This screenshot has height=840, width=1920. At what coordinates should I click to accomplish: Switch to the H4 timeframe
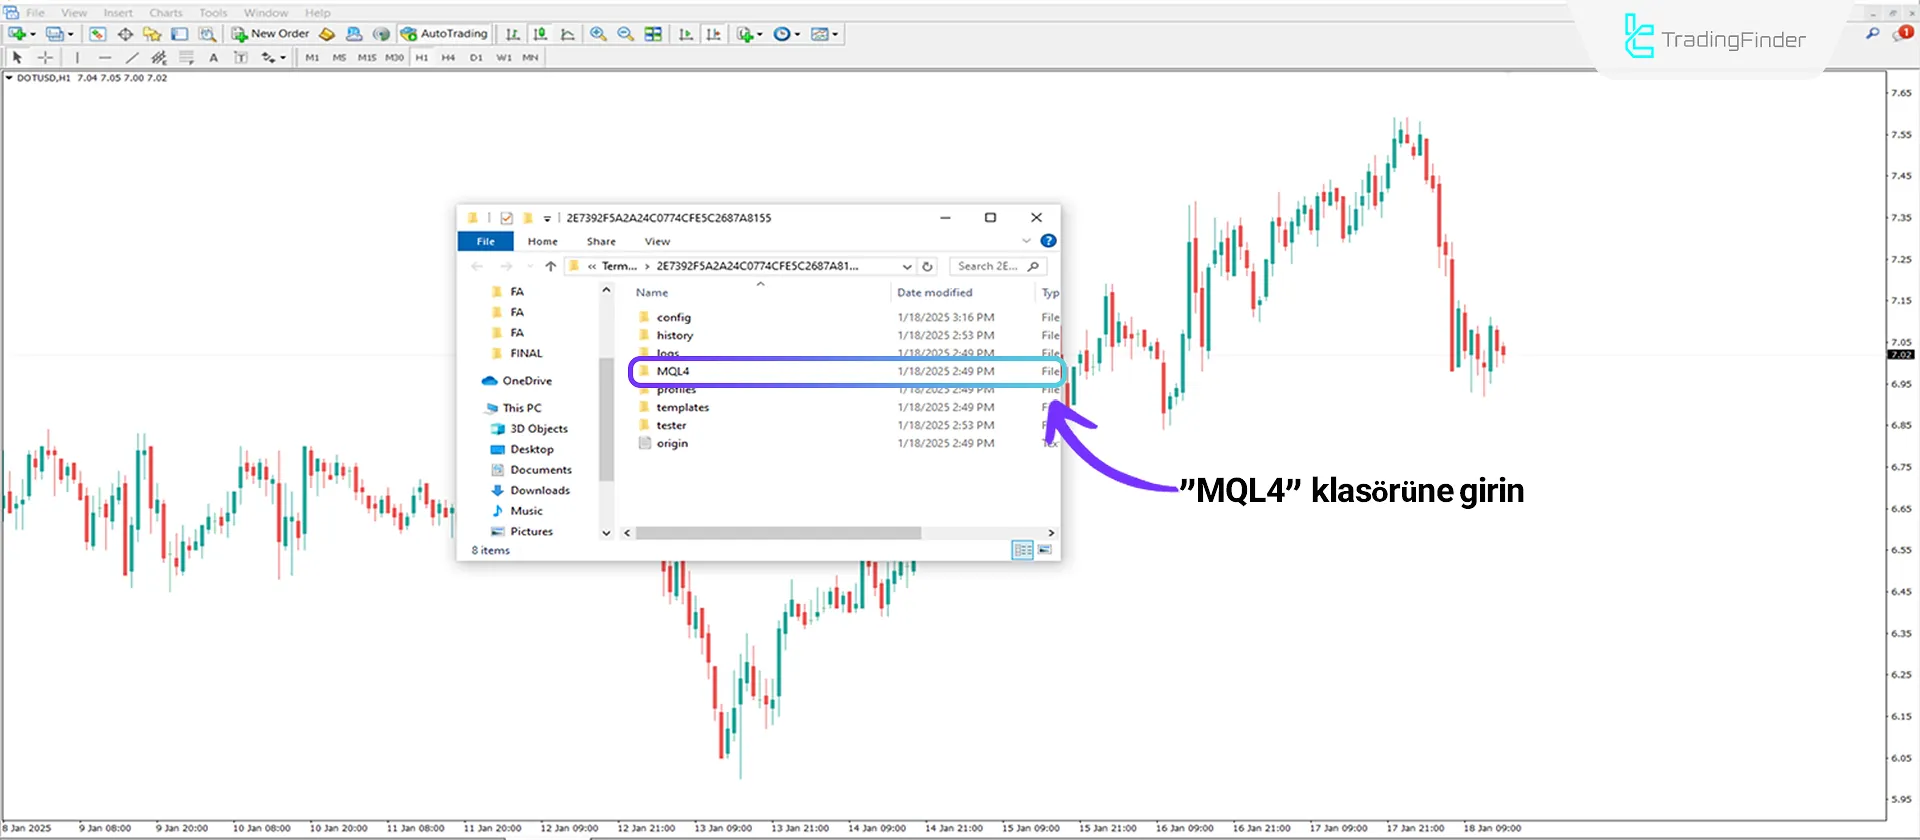pyautogui.click(x=448, y=58)
